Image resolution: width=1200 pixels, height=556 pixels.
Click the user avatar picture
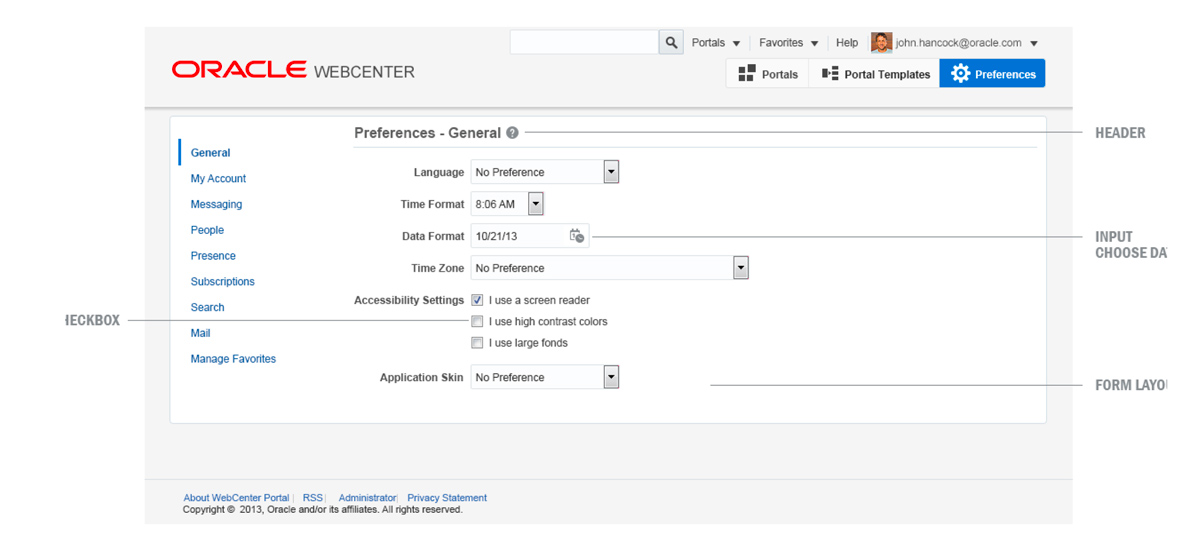click(881, 43)
